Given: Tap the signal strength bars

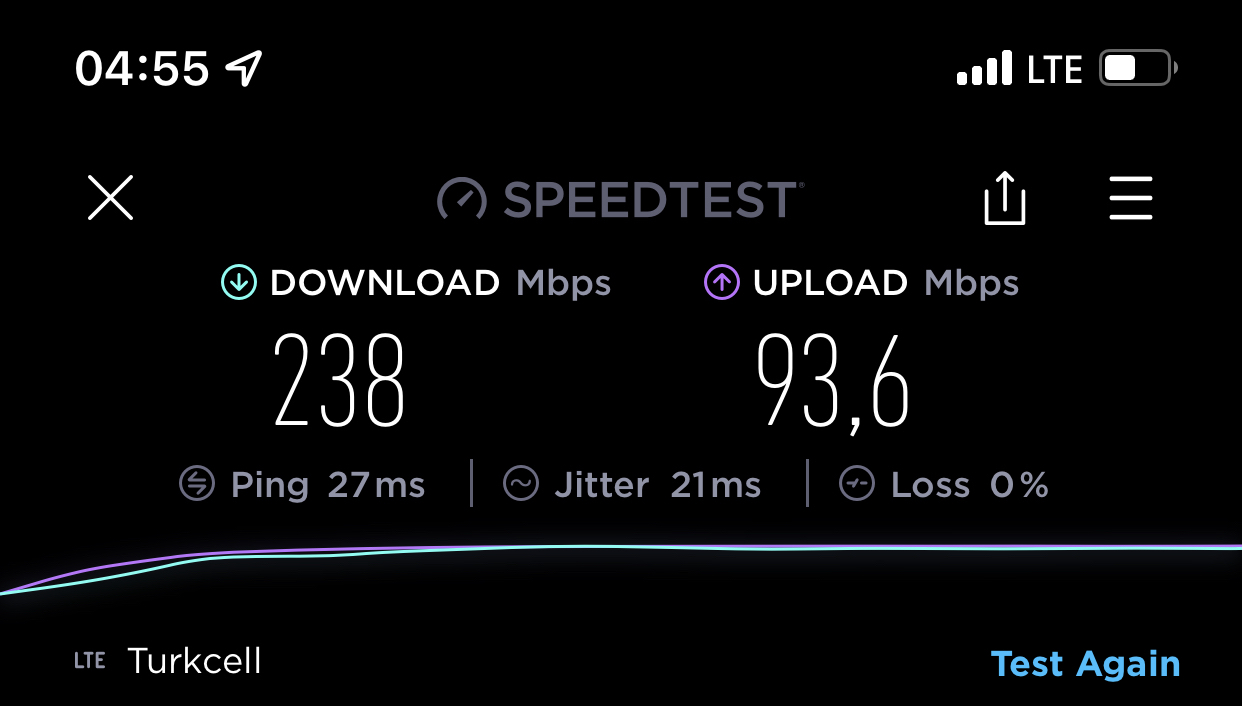Looking at the screenshot, I should [984, 69].
